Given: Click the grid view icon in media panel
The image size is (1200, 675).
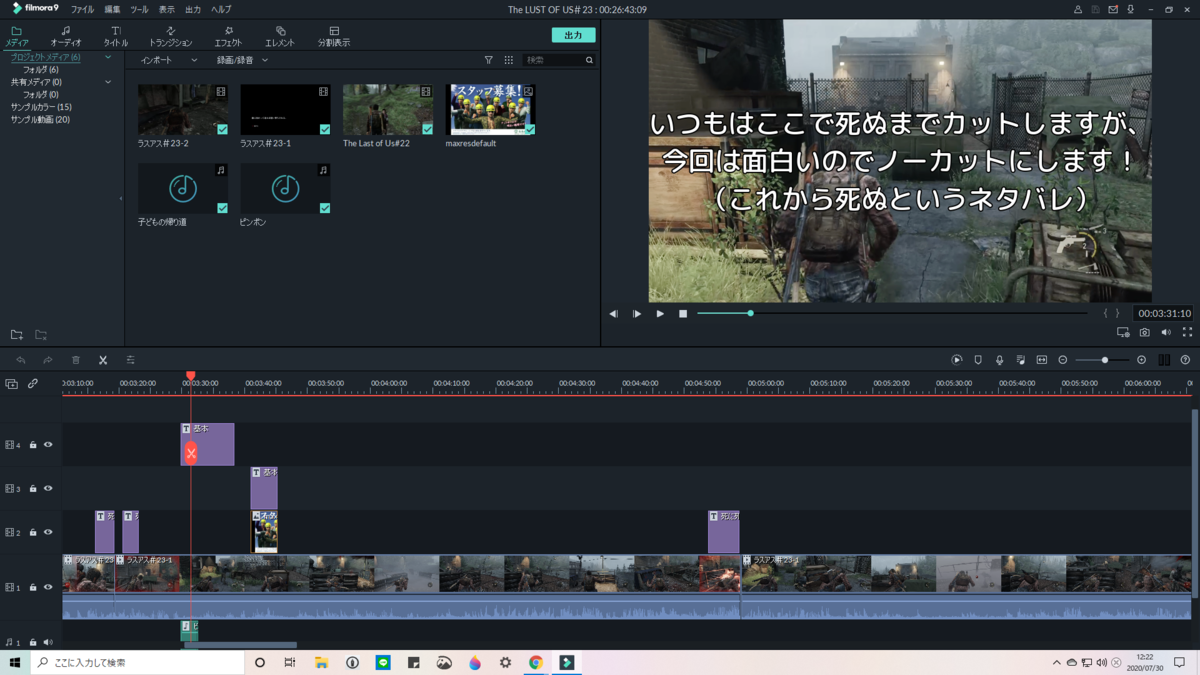Looking at the screenshot, I should click(509, 60).
